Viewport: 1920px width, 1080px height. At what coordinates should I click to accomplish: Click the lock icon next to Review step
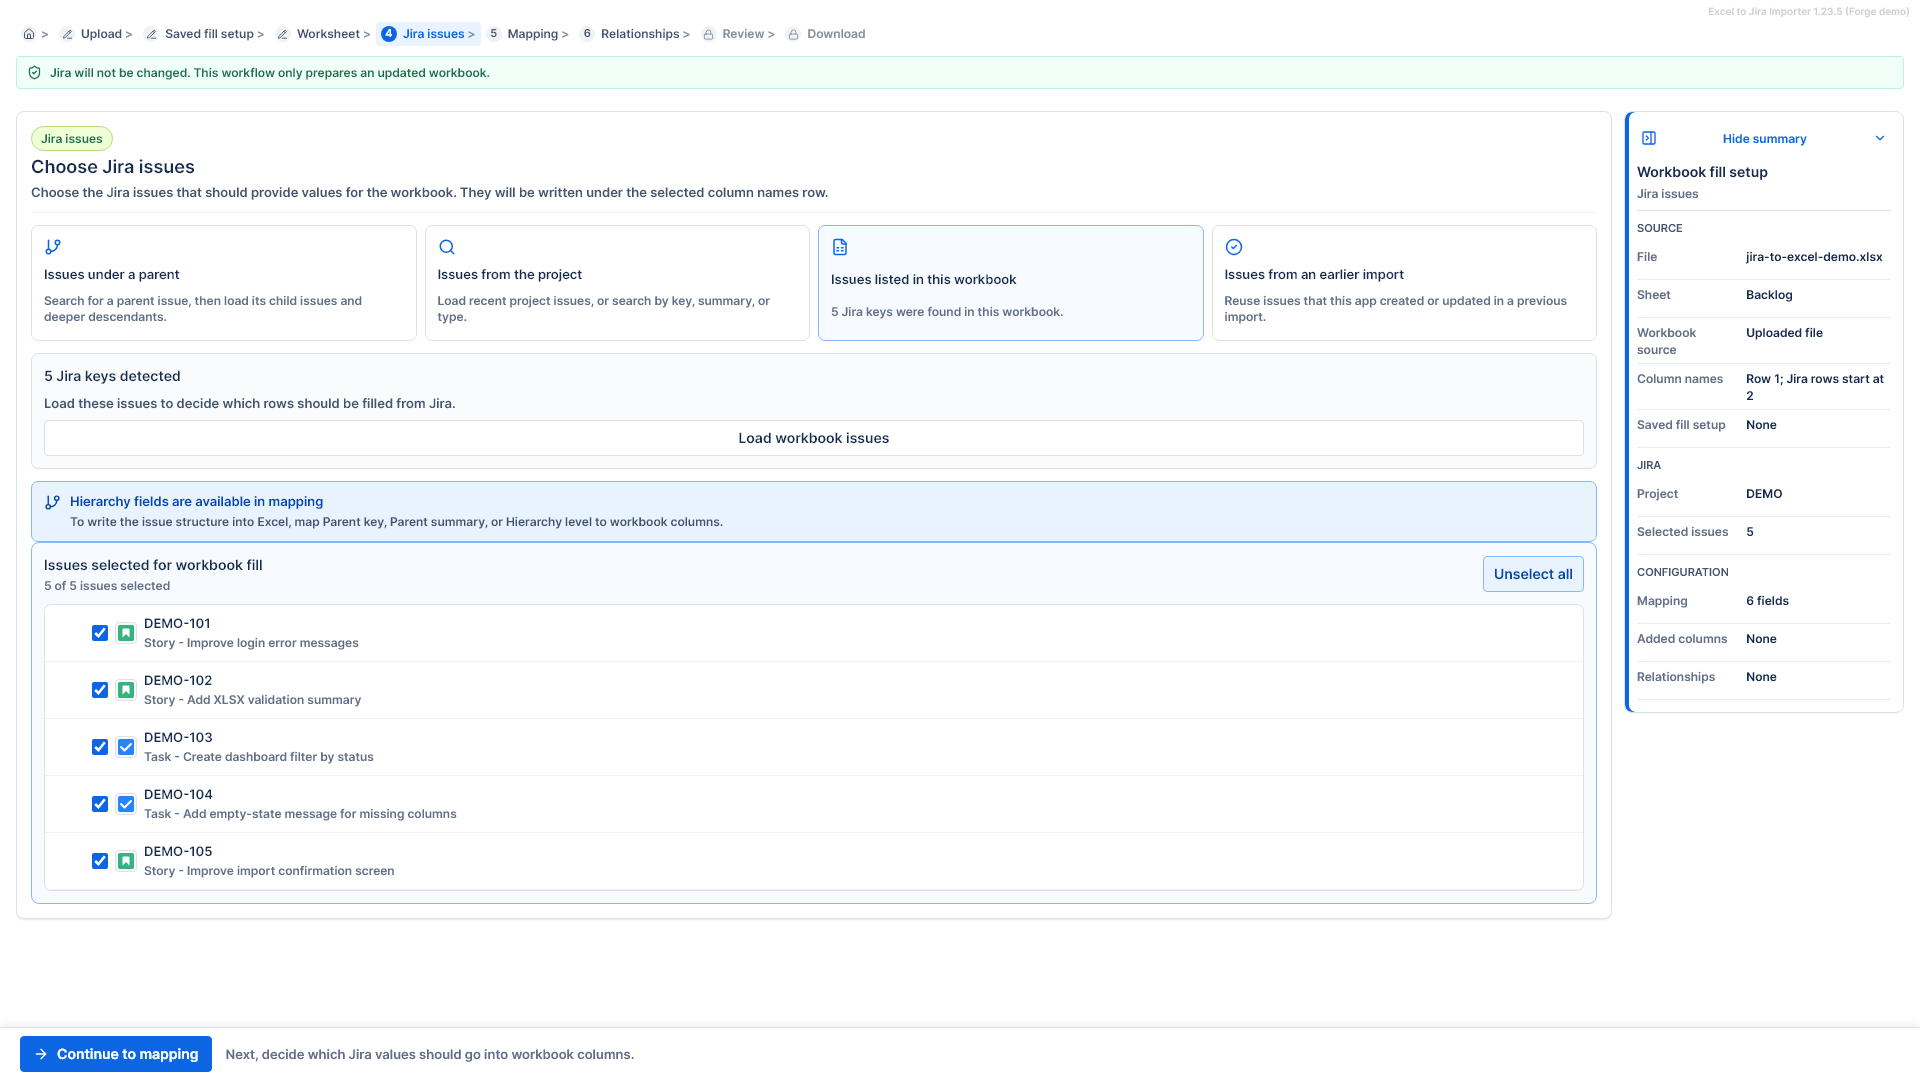[x=708, y=34]
